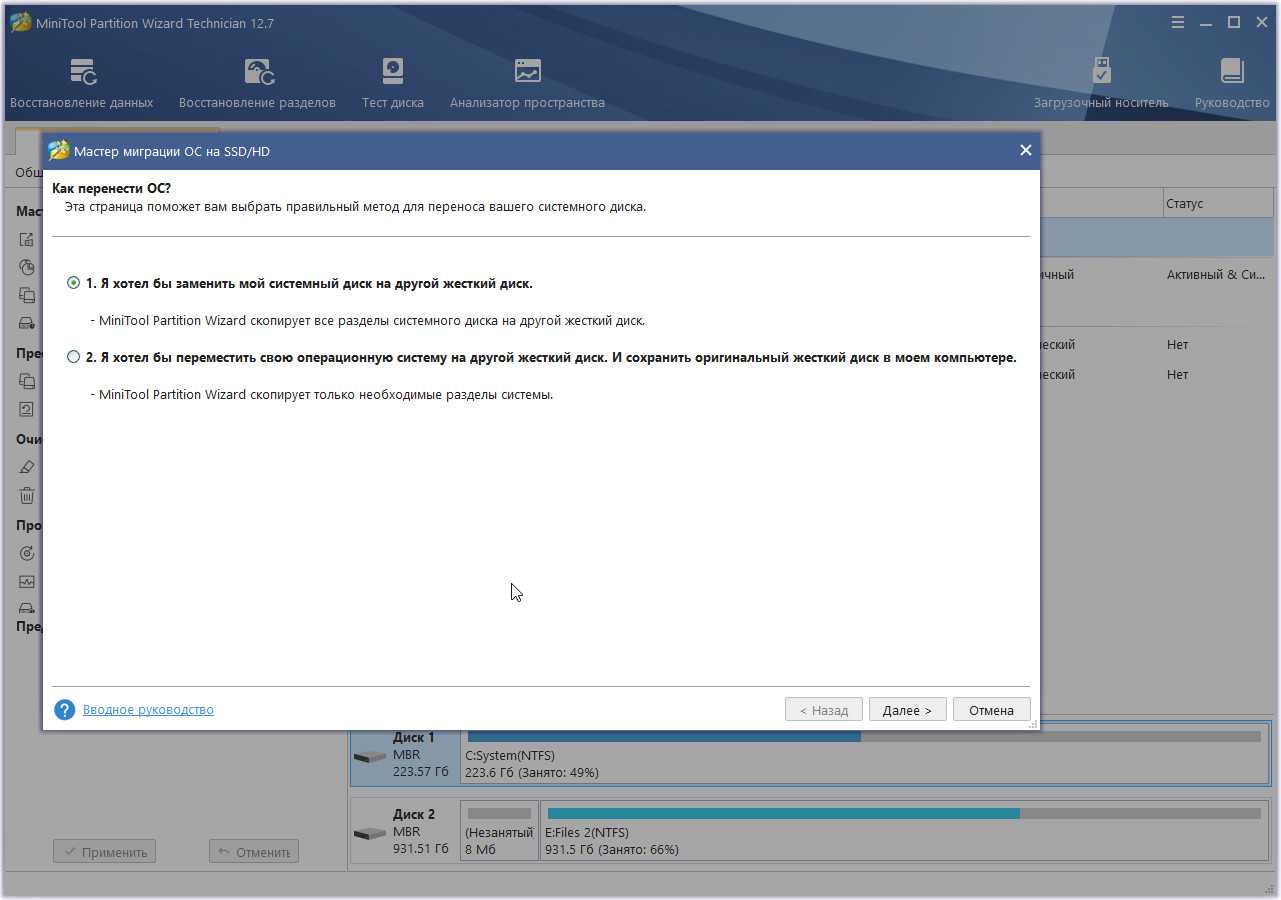Click the Статус column header

(x=1218, y=203)
